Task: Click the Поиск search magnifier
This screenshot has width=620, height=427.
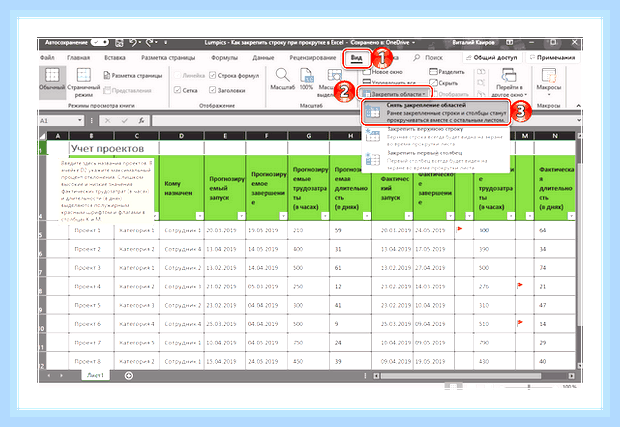Action: (x=416, y=58)
